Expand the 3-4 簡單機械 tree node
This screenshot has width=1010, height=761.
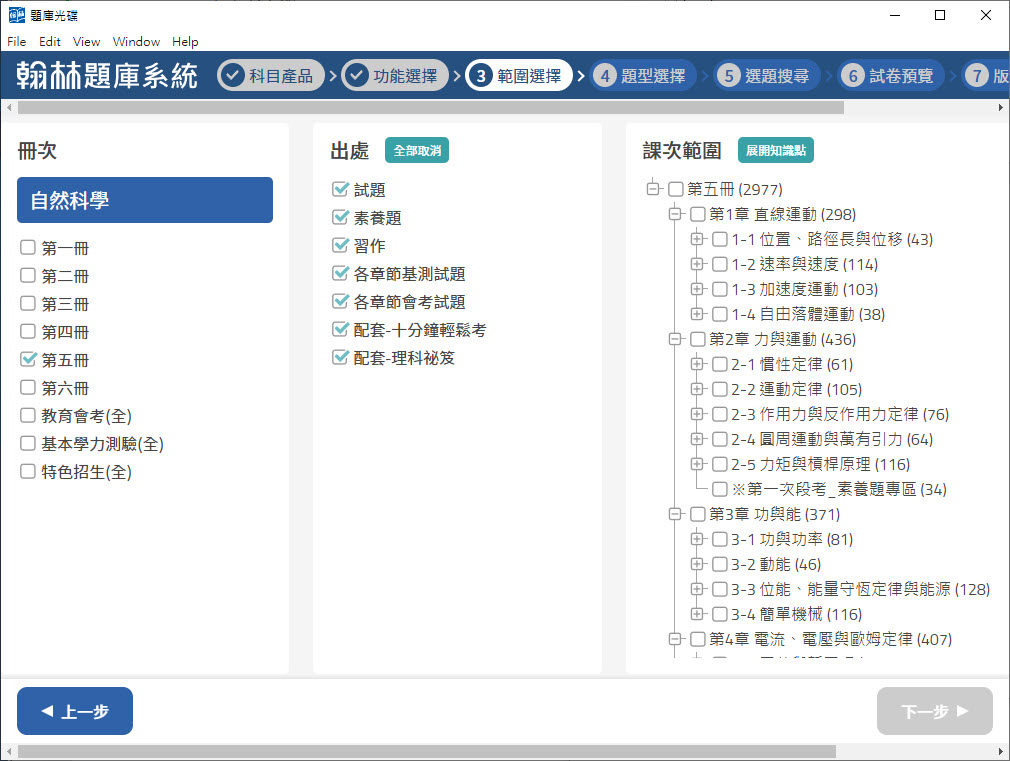coord(697,614)
